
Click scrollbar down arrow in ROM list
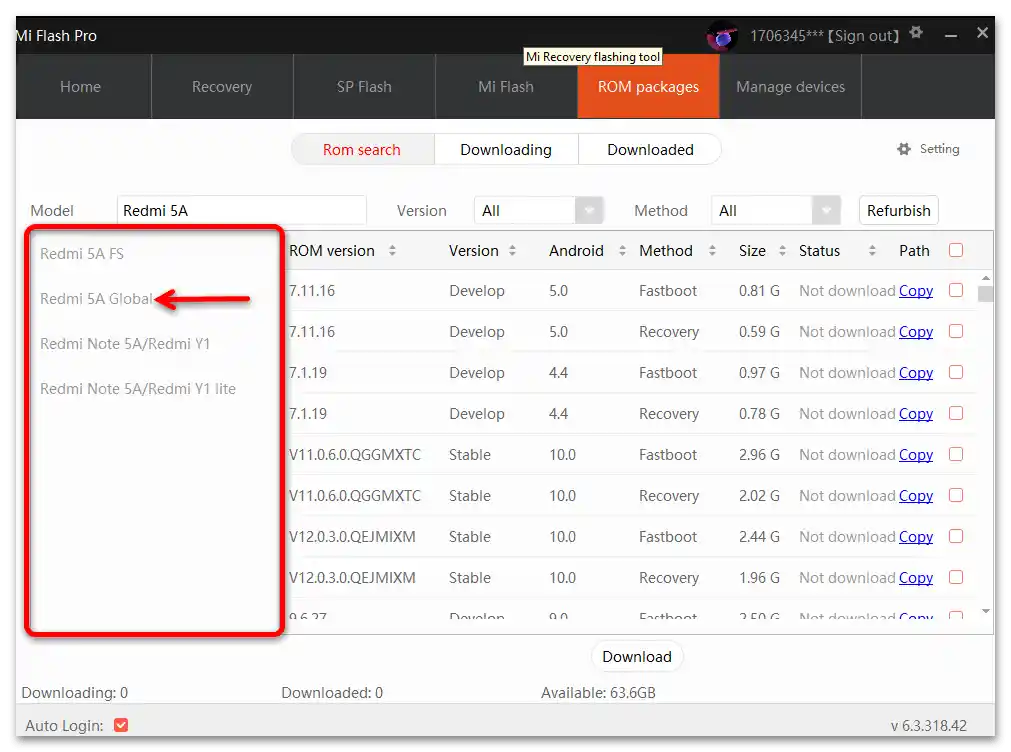point(985,611)
